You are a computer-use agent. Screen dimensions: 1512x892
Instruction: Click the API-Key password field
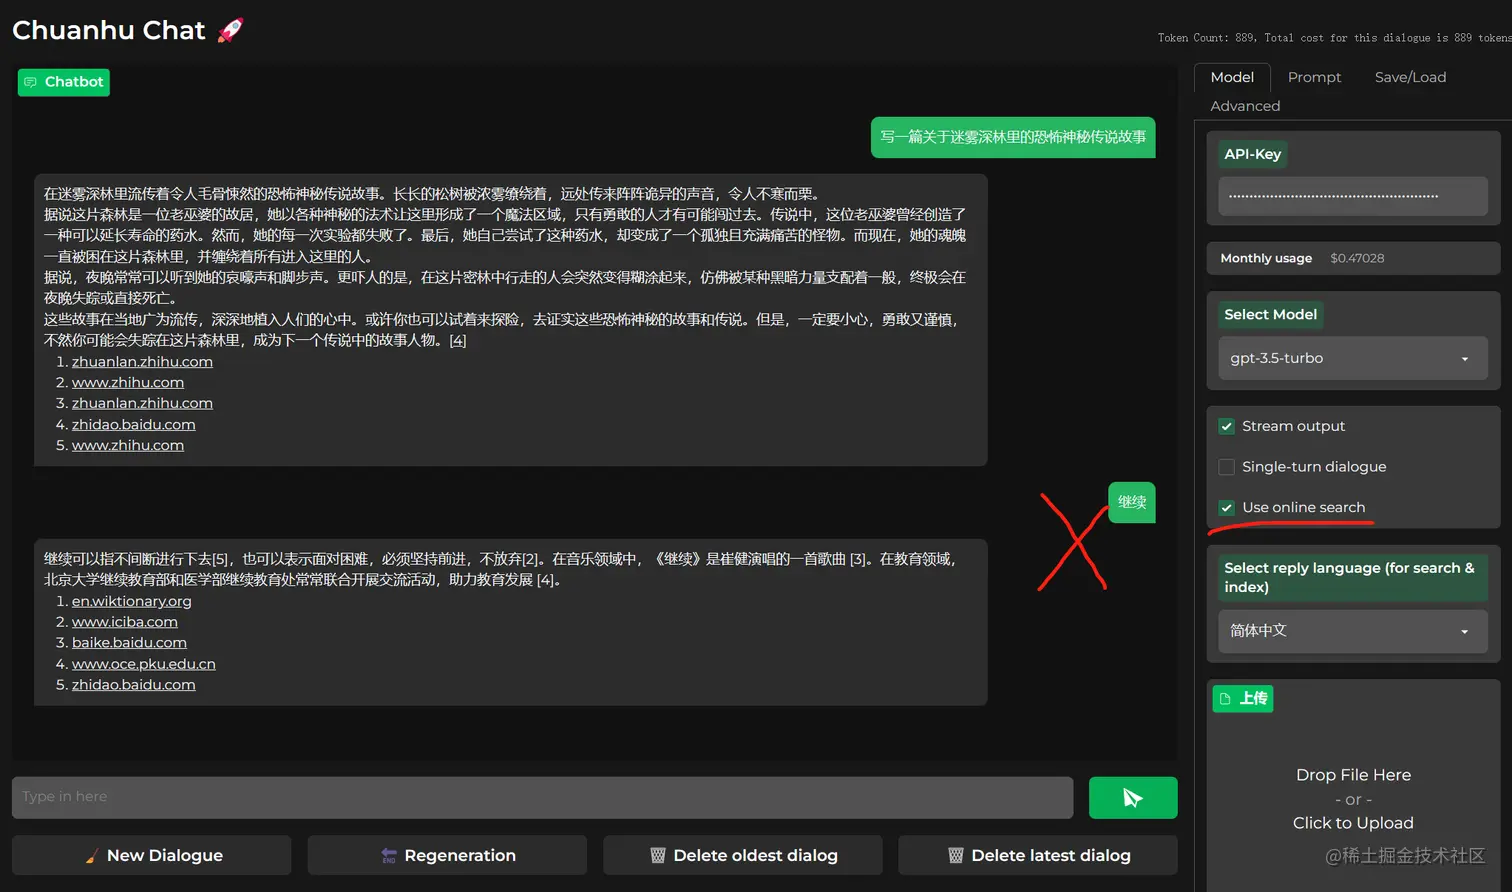coord(1352,196)
